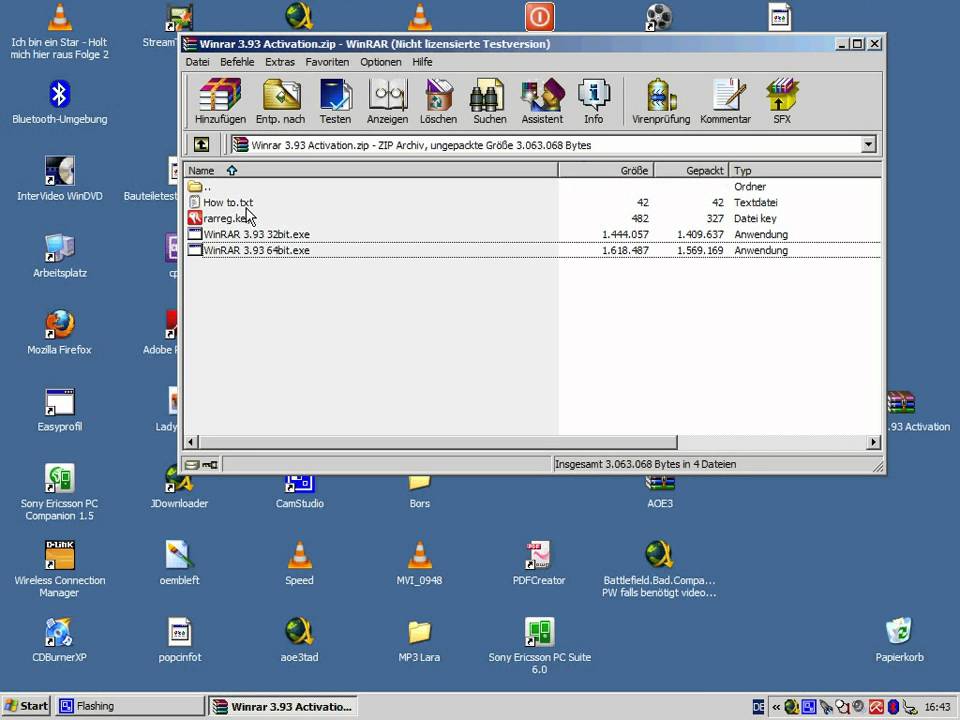This screenshot has width=960, height=720.
Task: Open the Optionen menu
Action: coord(380,62)
